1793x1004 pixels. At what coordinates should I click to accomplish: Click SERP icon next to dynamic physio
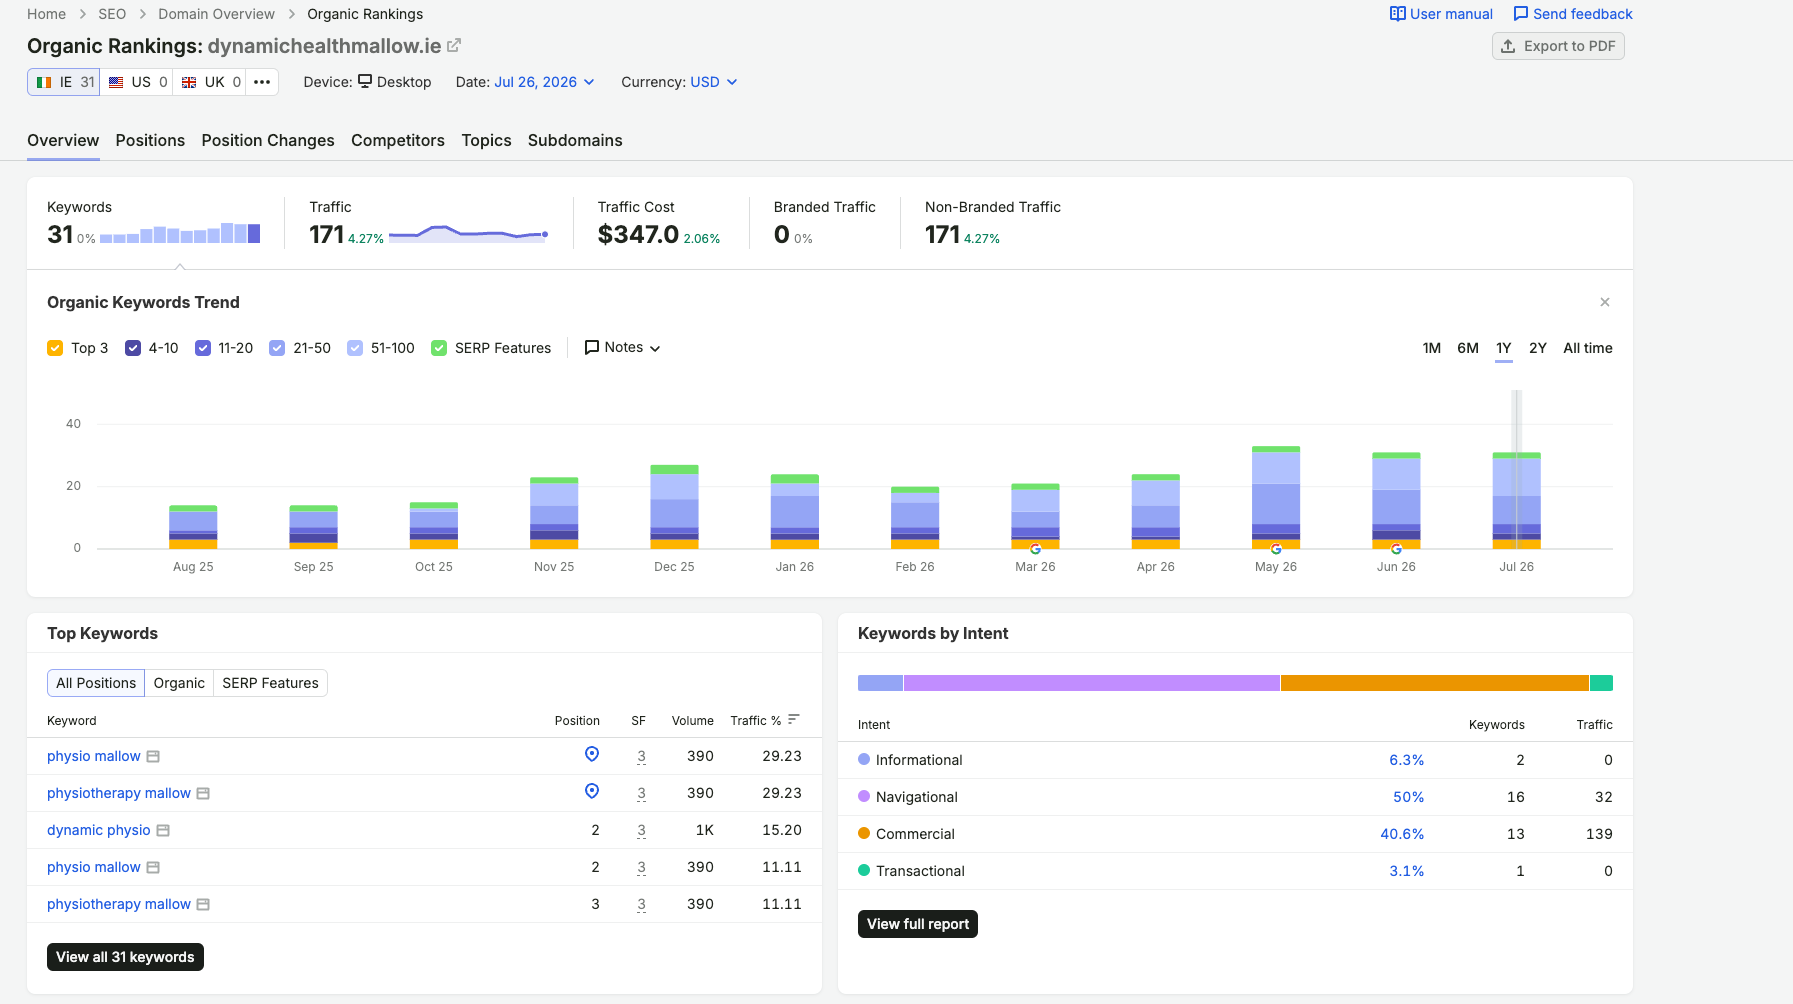click(x=163, y=830)
